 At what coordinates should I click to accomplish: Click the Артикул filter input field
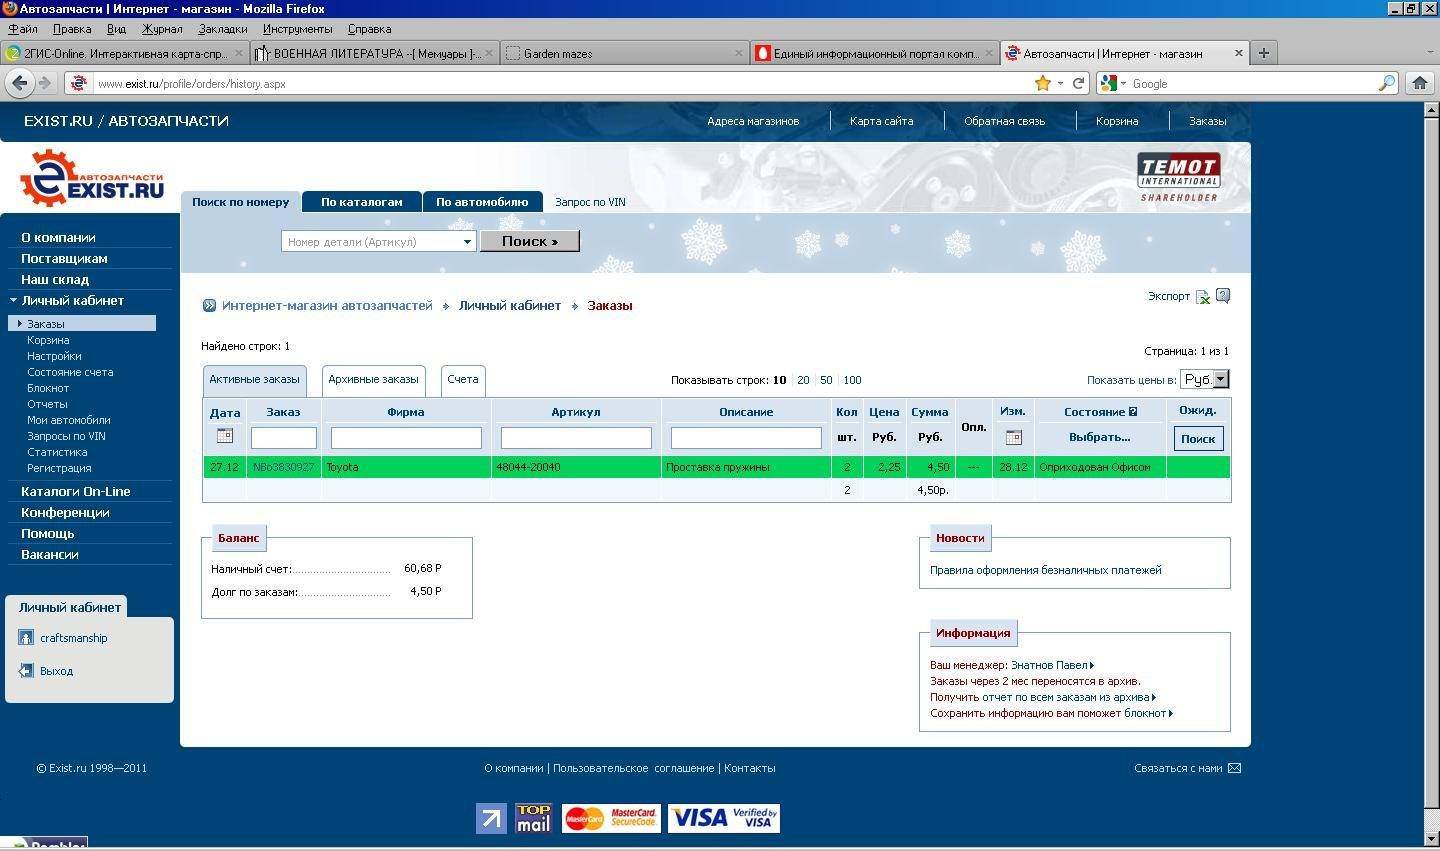(x=576, y=438)
